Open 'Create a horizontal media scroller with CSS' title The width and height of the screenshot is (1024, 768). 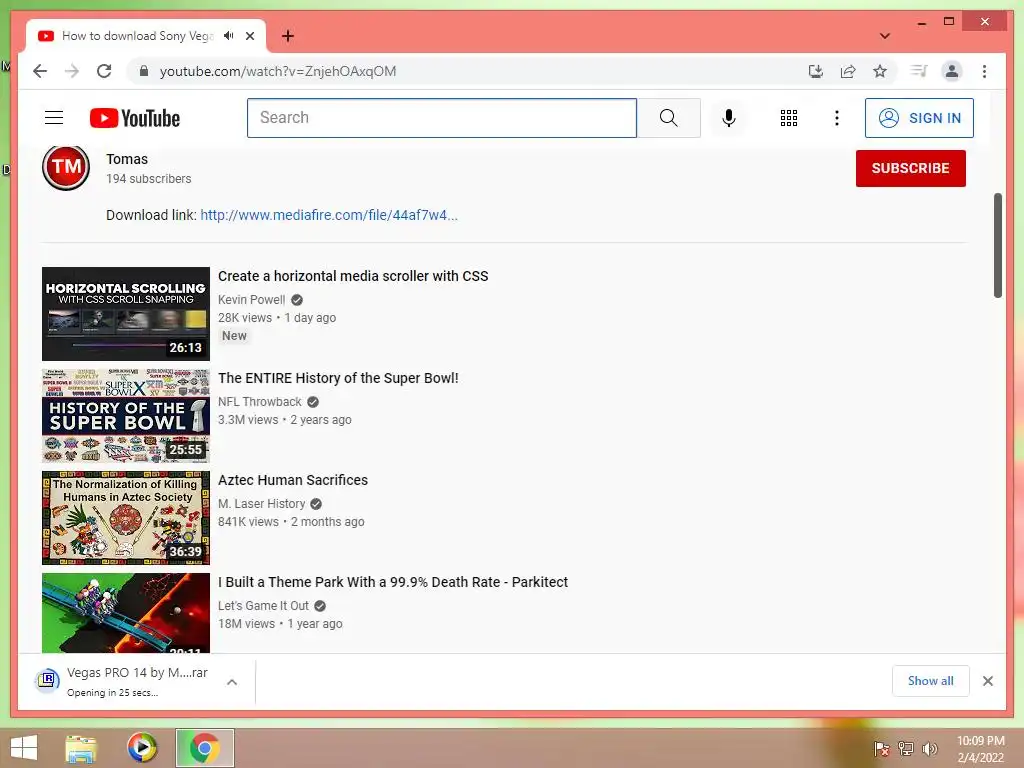(353, 276)
